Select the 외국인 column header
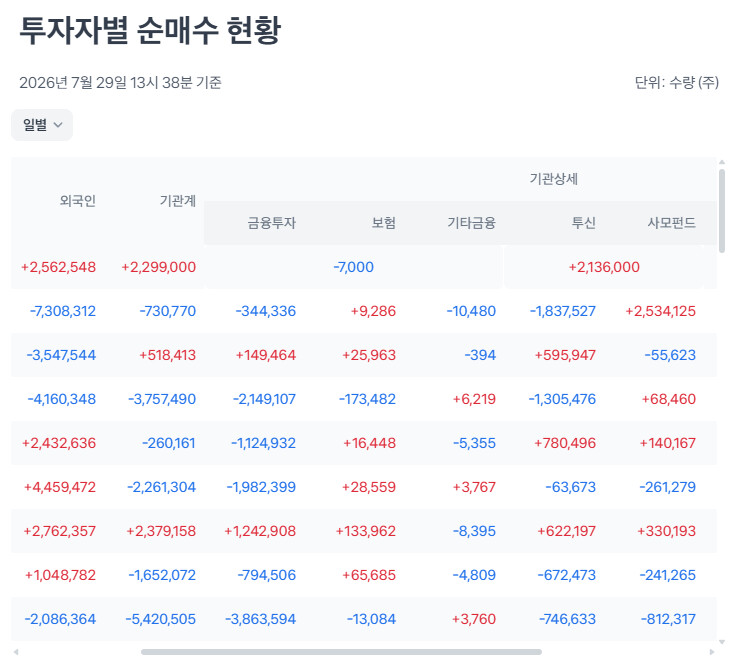Screen dimensions: 741x657 point(78,201)
